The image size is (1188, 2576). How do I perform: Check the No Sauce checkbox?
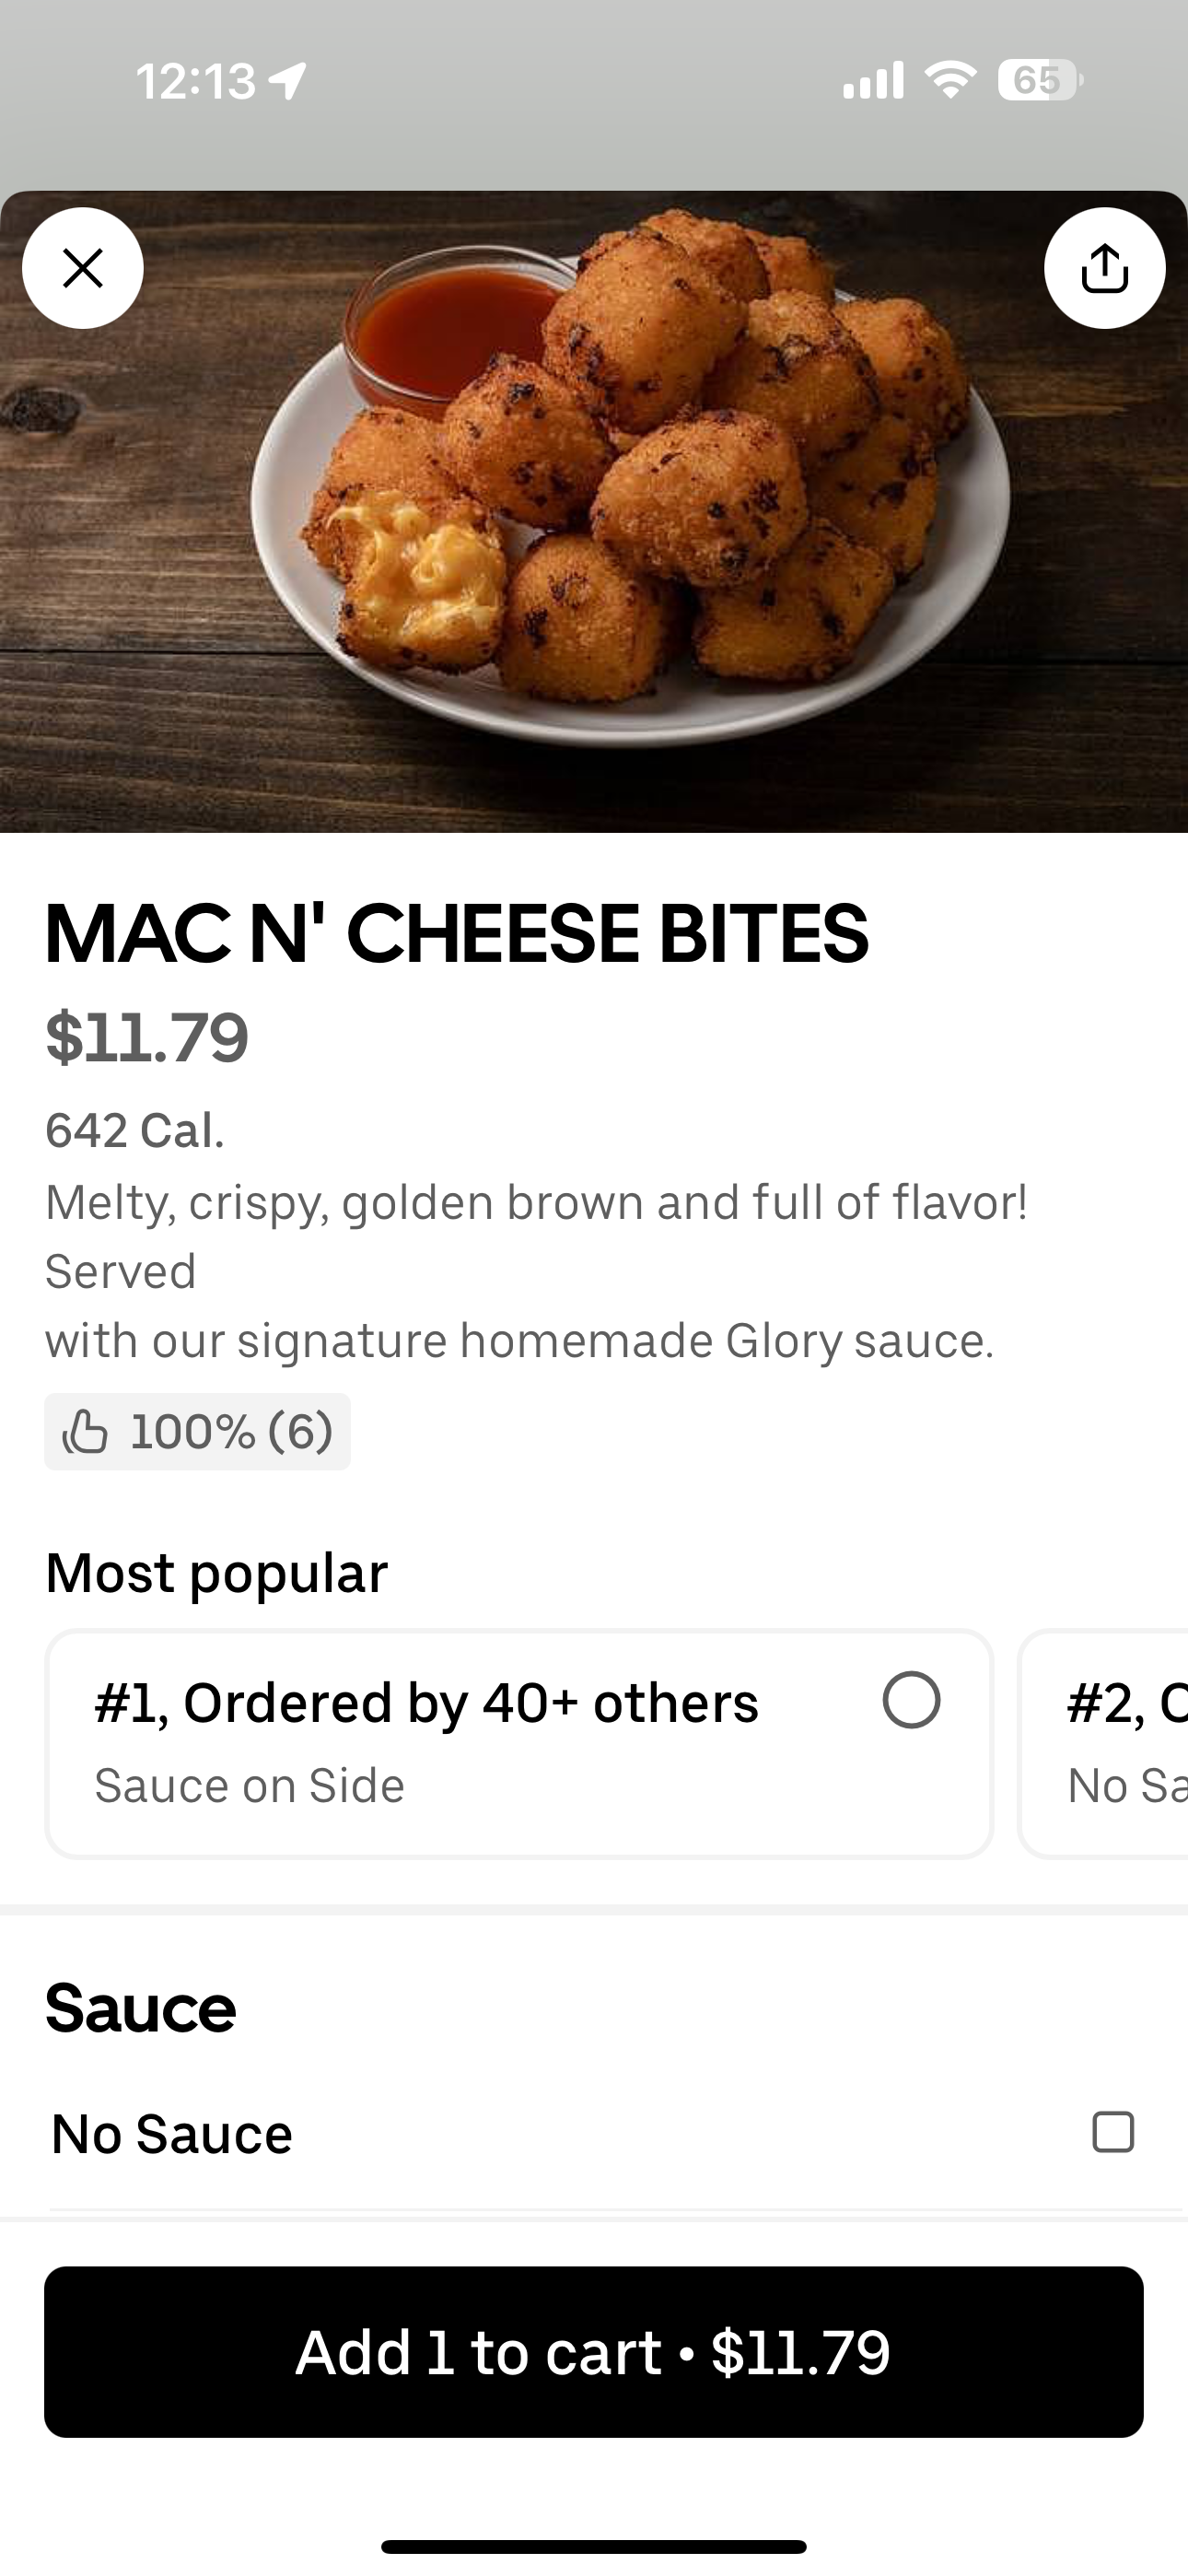pyautogui.click(x=1113, y=2131)
